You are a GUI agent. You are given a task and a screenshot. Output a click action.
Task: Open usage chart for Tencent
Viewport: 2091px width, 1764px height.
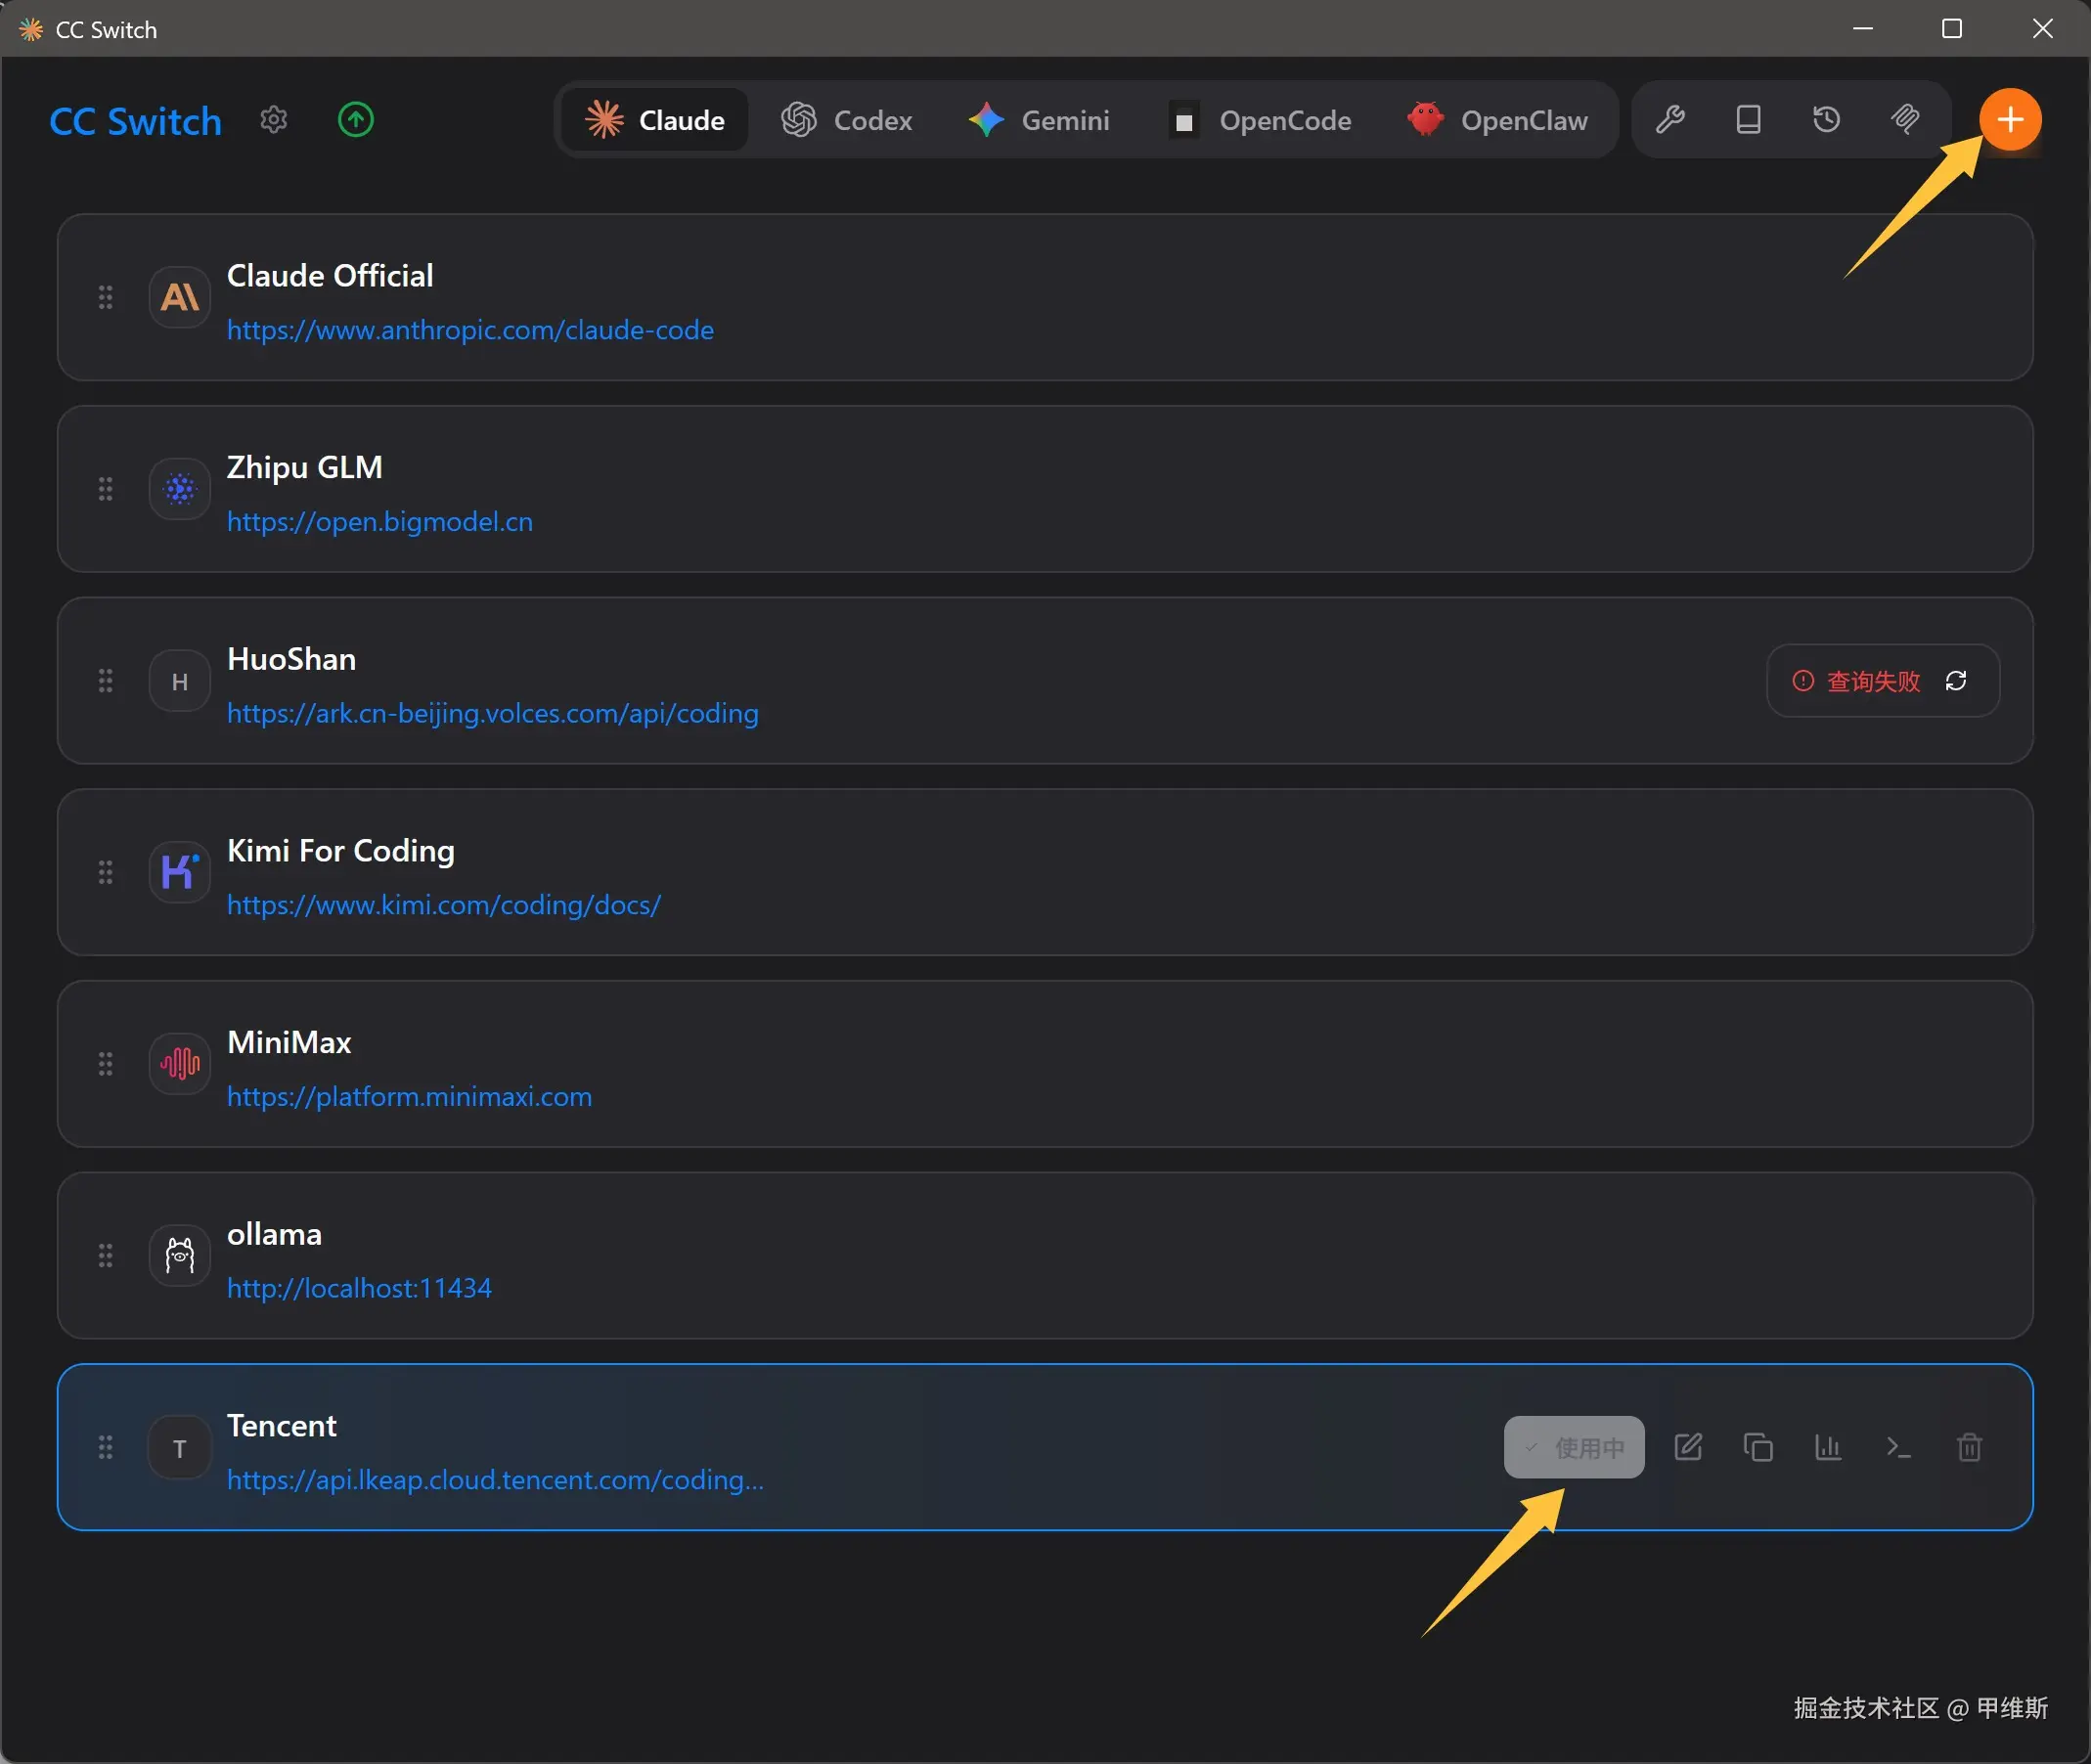coord(1828,1447)
